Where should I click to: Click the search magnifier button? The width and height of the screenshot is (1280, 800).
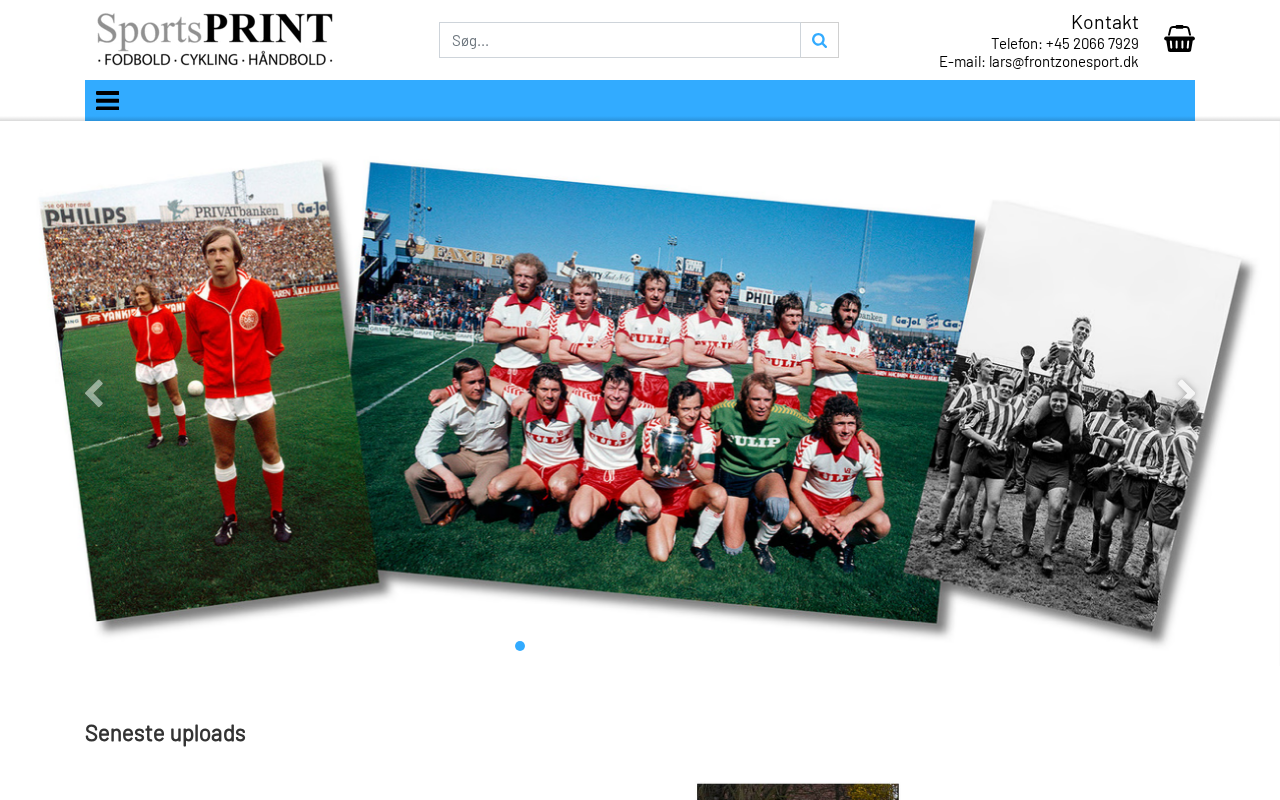pyautogui.click(x=819, y=40)
